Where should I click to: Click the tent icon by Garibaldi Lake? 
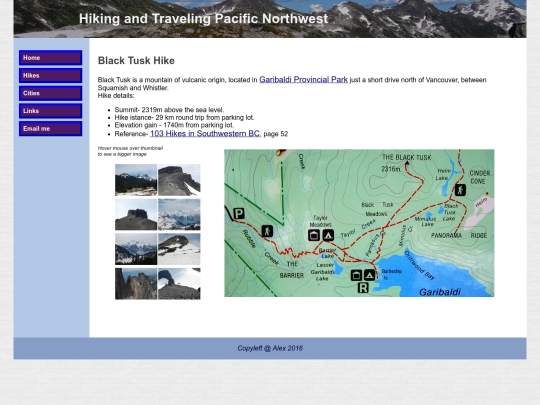[x=370, y=275]
